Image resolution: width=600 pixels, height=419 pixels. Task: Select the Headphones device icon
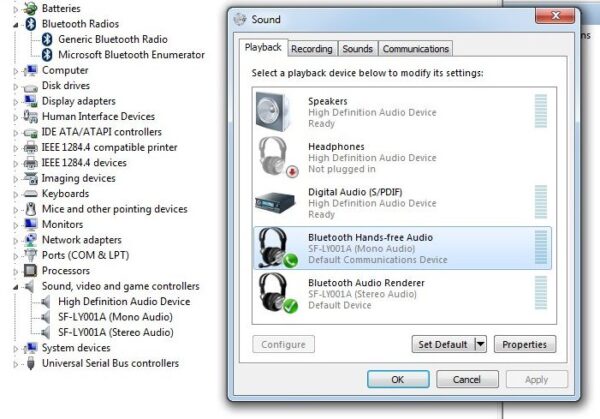coord(274,157)
